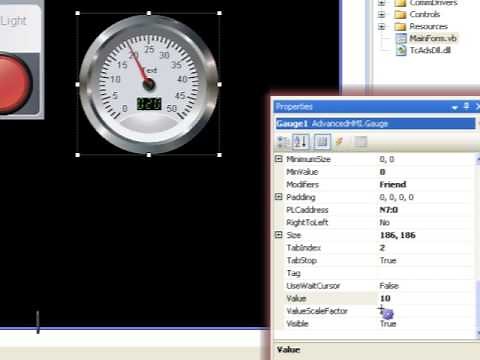Expand the Controls folder node

(x=382, y=14)
